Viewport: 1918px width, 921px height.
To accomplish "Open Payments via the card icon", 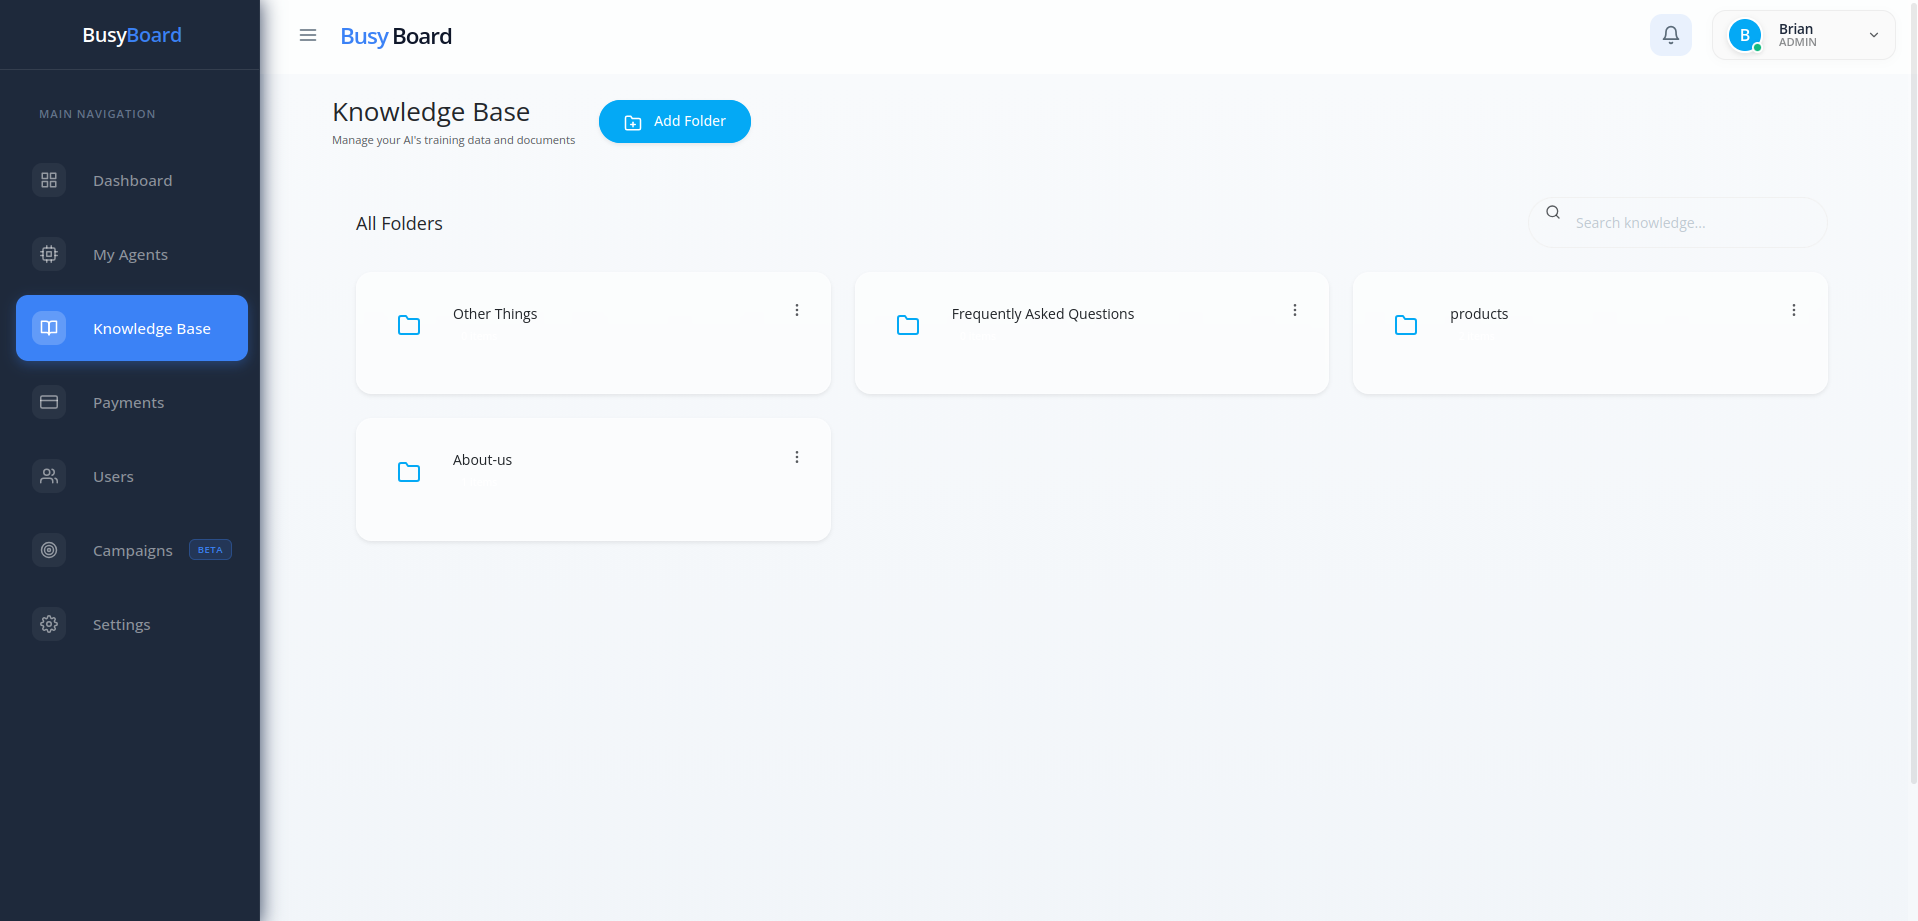I will (x=48, y=402).
